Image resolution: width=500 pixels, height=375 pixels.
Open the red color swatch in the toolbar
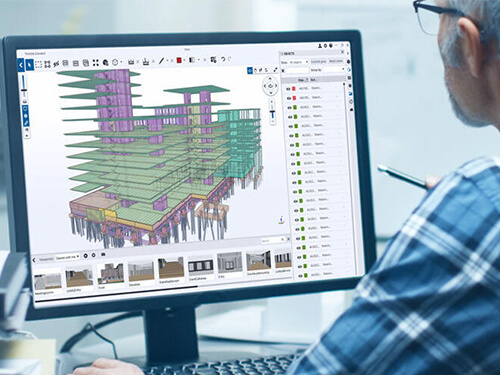(179, 60)
